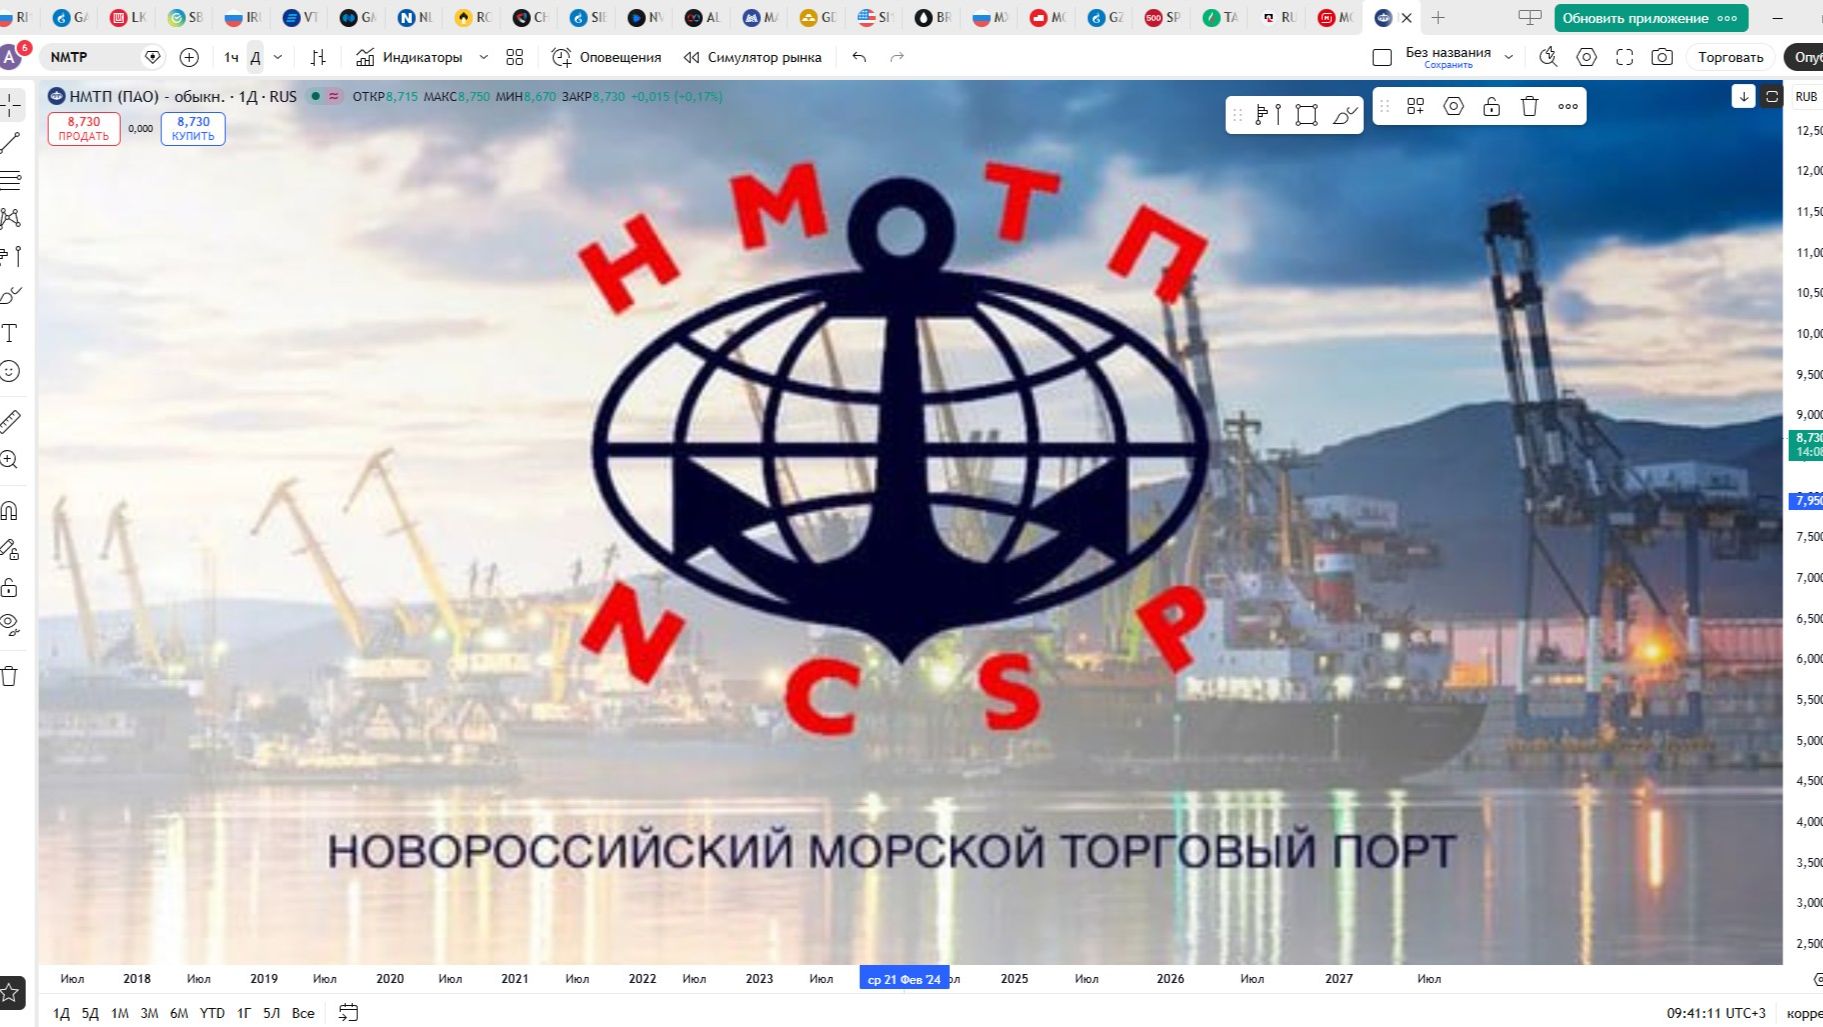
Task: Open a new tab with plus button
Action: pyautogui.click(x=1438, y=18)
